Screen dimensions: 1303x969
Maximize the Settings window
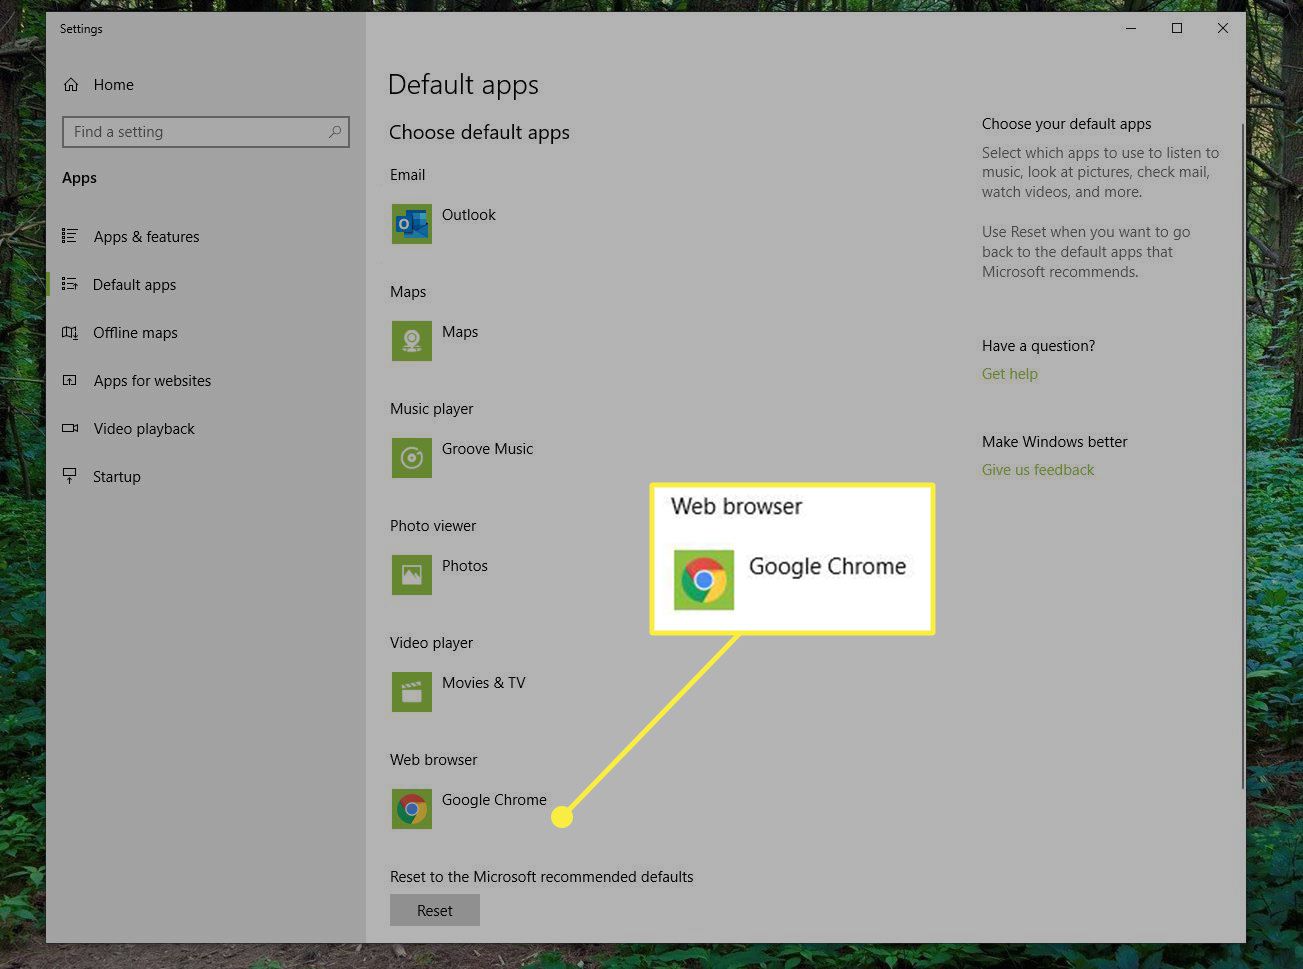pyautogui.click(x=1177, y=28)
